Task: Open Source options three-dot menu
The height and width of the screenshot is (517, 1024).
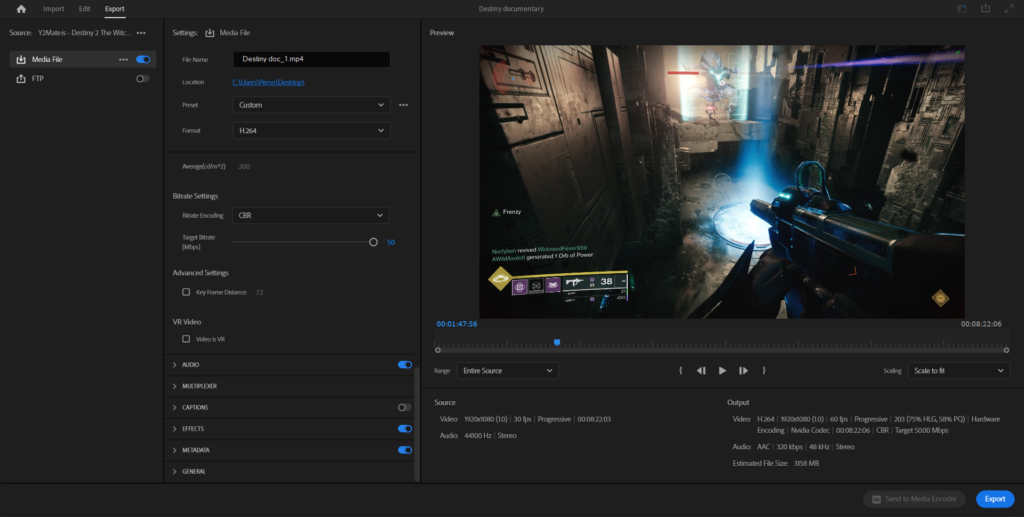Action: (141, 33)
